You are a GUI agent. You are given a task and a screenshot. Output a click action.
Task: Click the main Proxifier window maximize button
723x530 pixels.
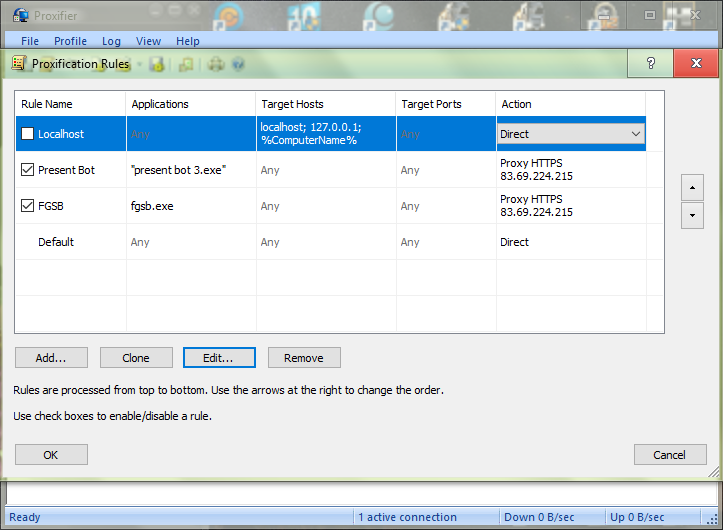650,15
